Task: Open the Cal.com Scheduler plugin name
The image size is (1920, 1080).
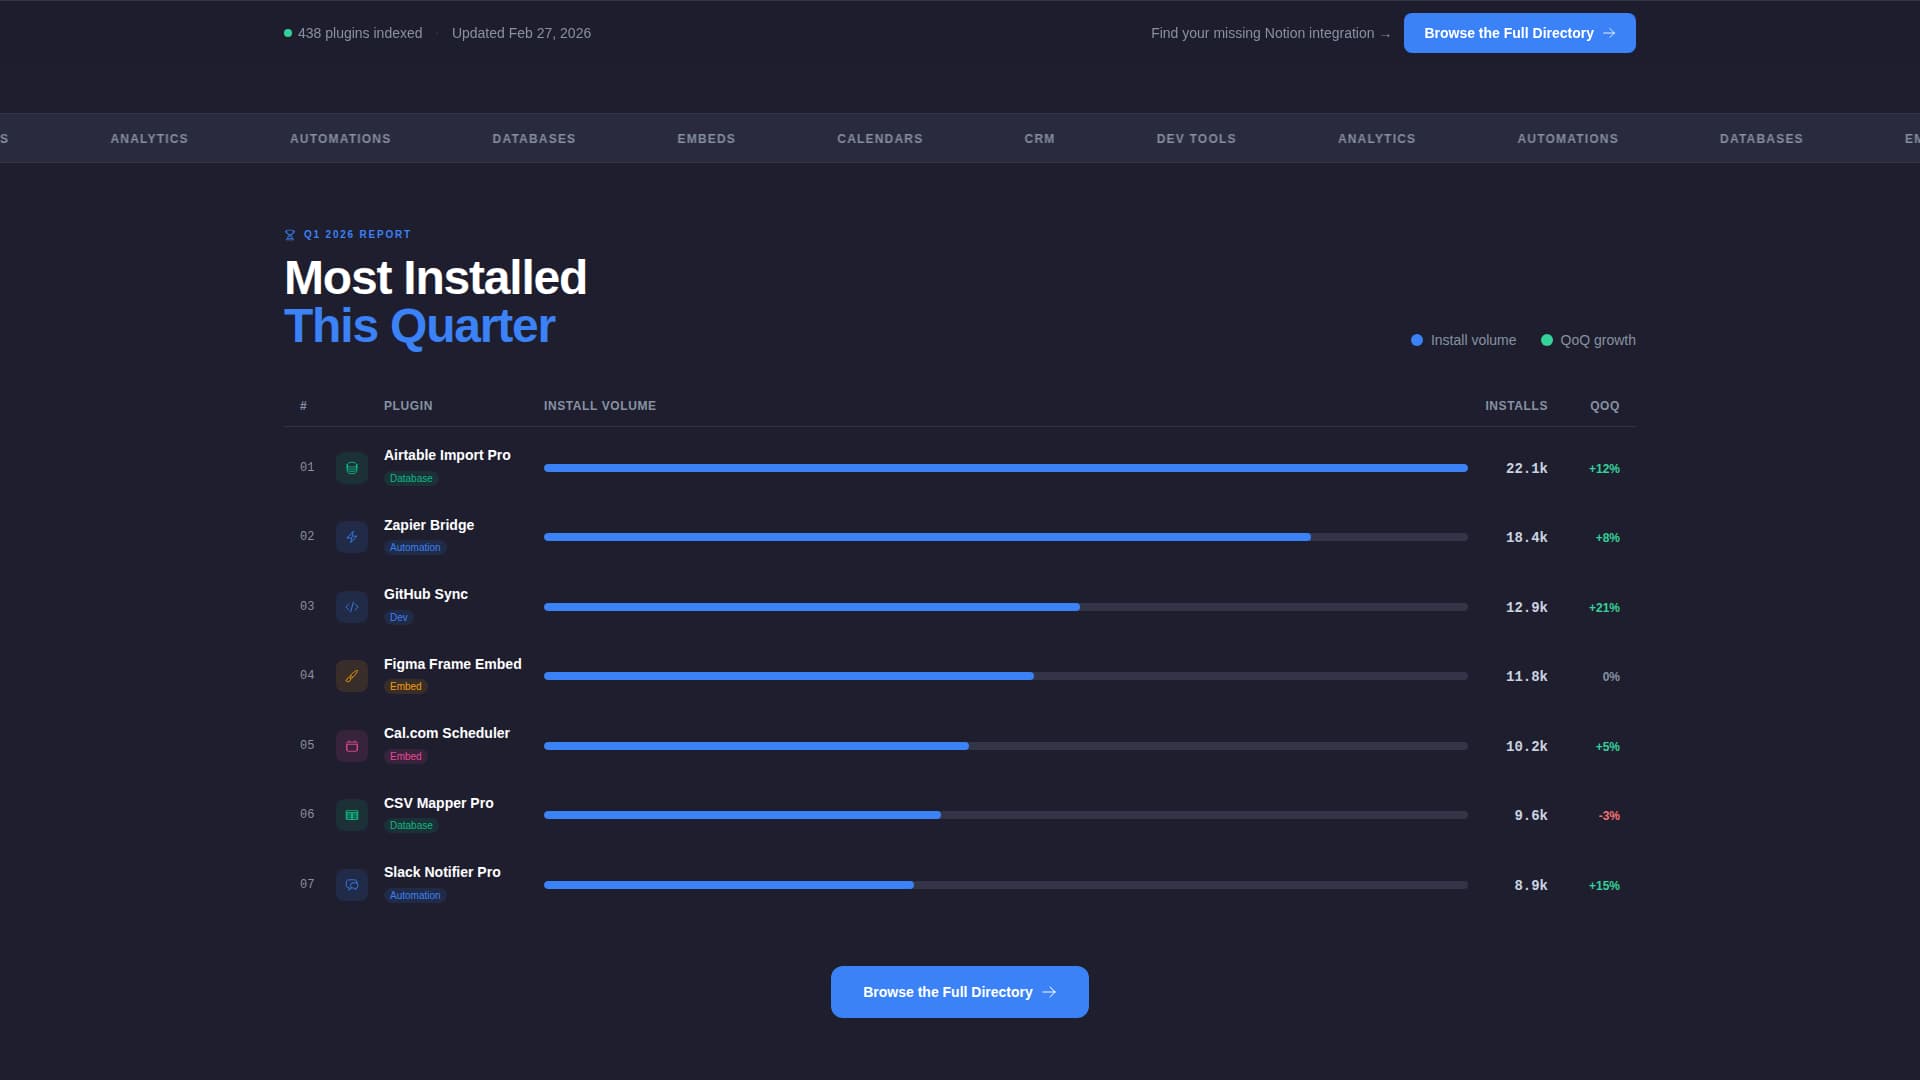Action: 447,733
